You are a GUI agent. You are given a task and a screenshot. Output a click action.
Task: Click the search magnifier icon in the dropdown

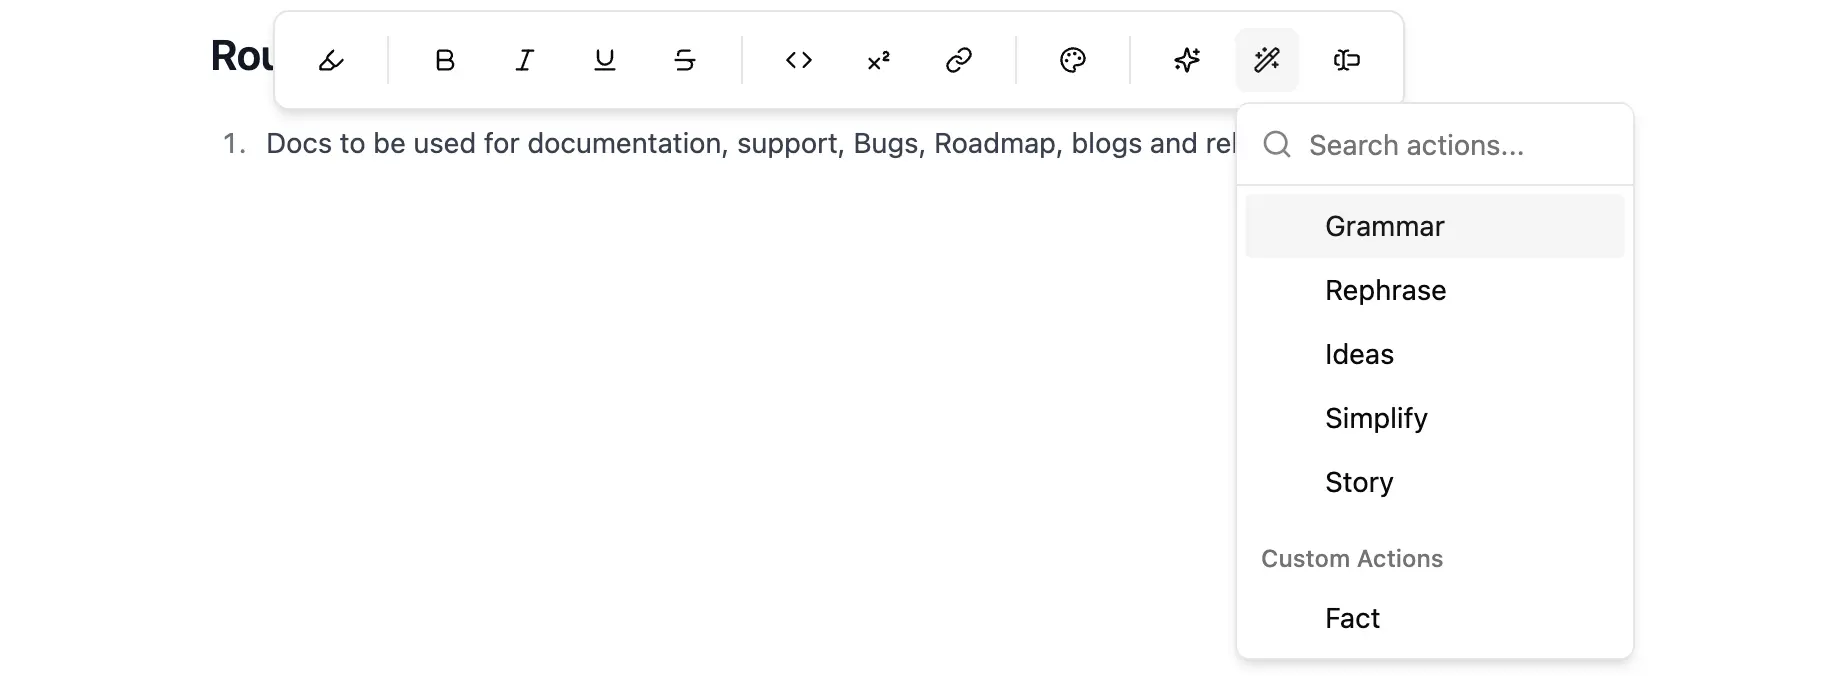pyautogui.click(x=1277, y=145)
